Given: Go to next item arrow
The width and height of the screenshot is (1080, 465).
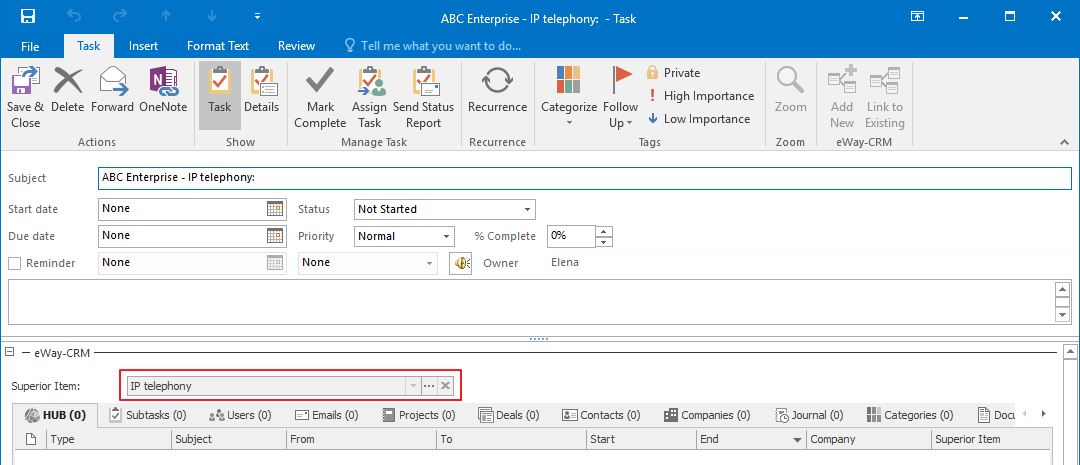Looking at the screenshot, I should point(210,16).
